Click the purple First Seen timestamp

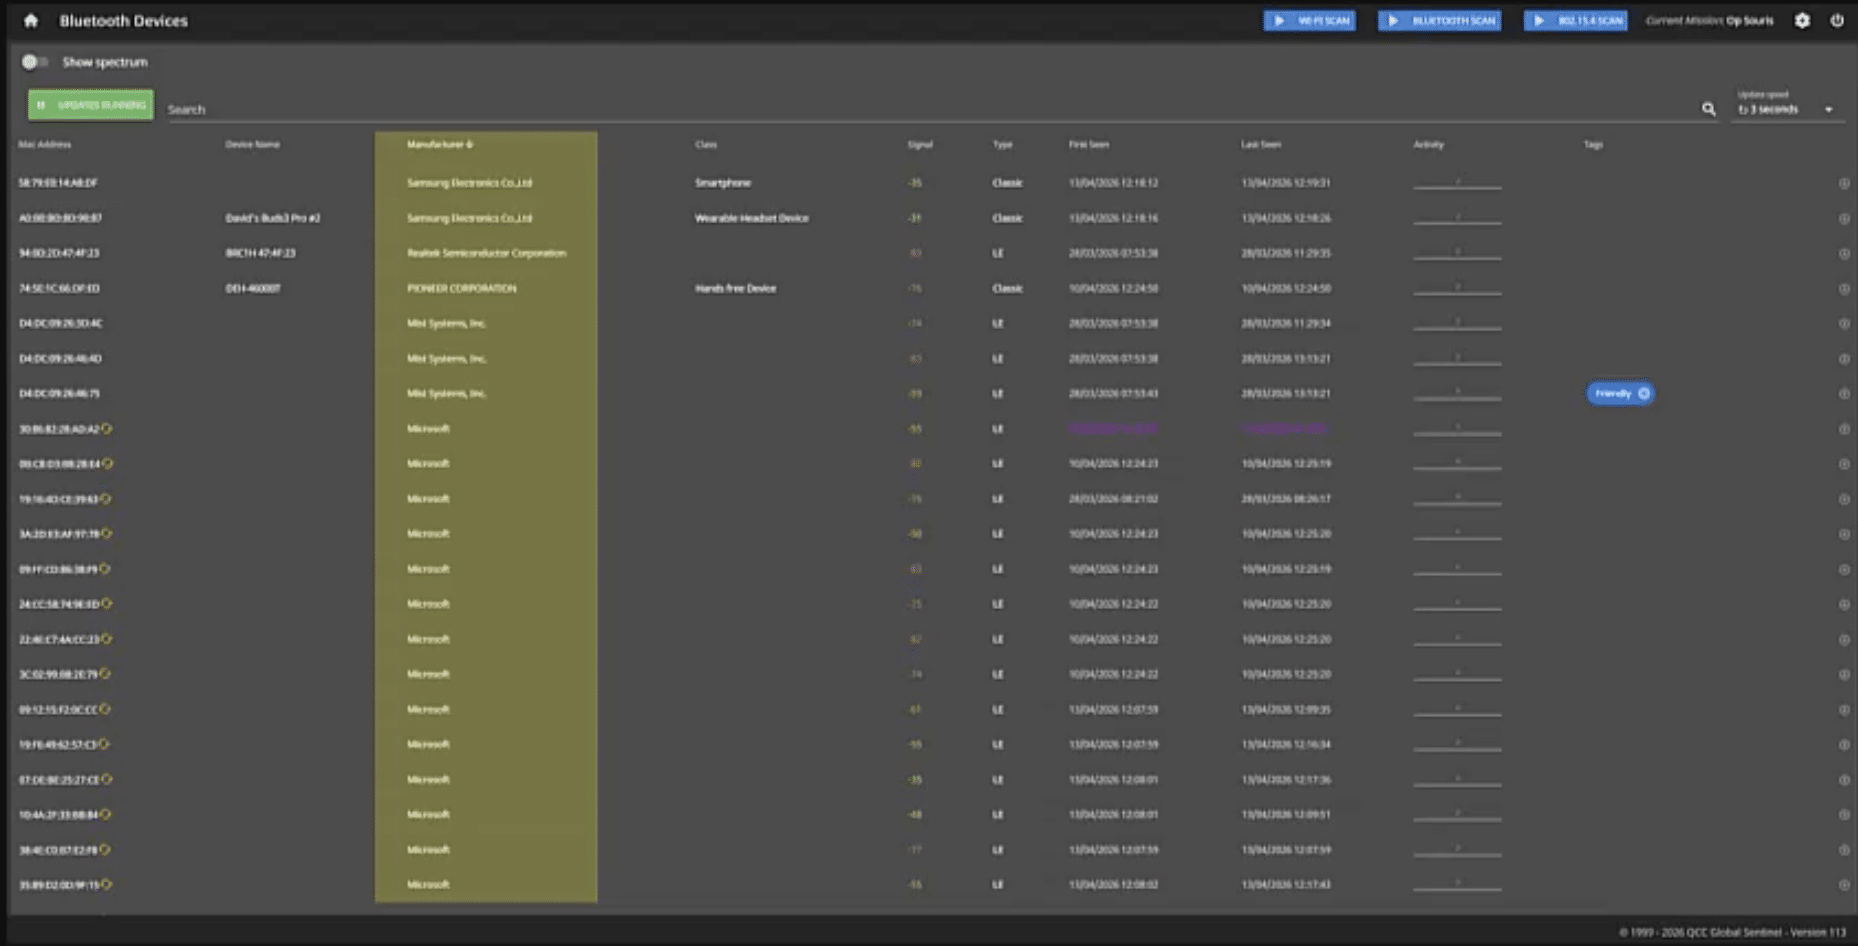pyautogui.click(x=1113, y=429)
